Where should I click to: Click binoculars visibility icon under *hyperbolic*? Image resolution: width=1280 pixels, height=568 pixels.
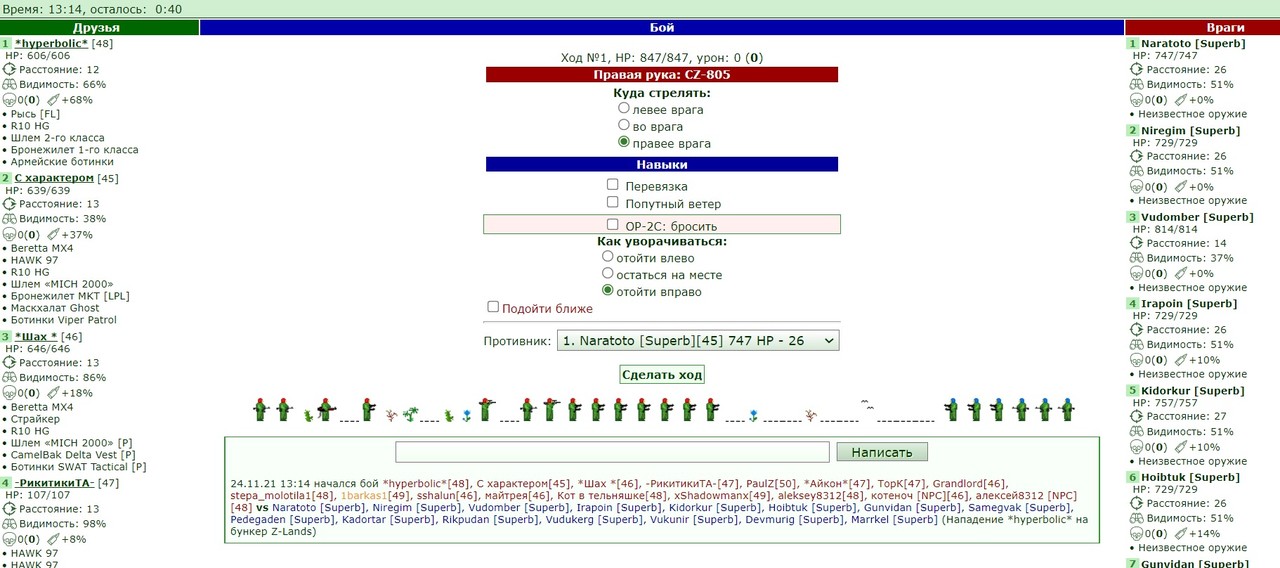[10, 85]
